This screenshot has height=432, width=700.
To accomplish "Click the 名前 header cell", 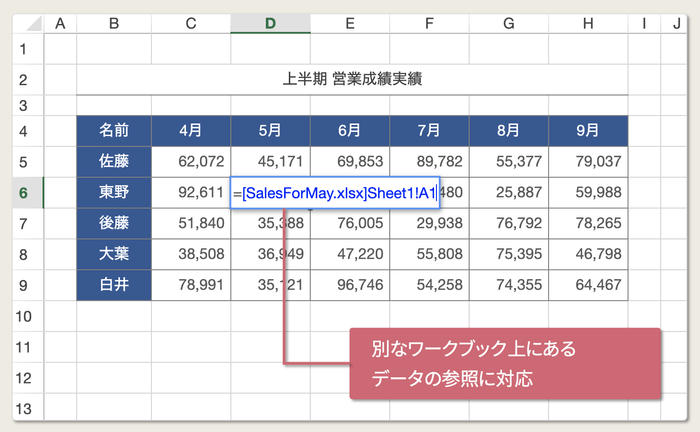I will click(114, 131).
